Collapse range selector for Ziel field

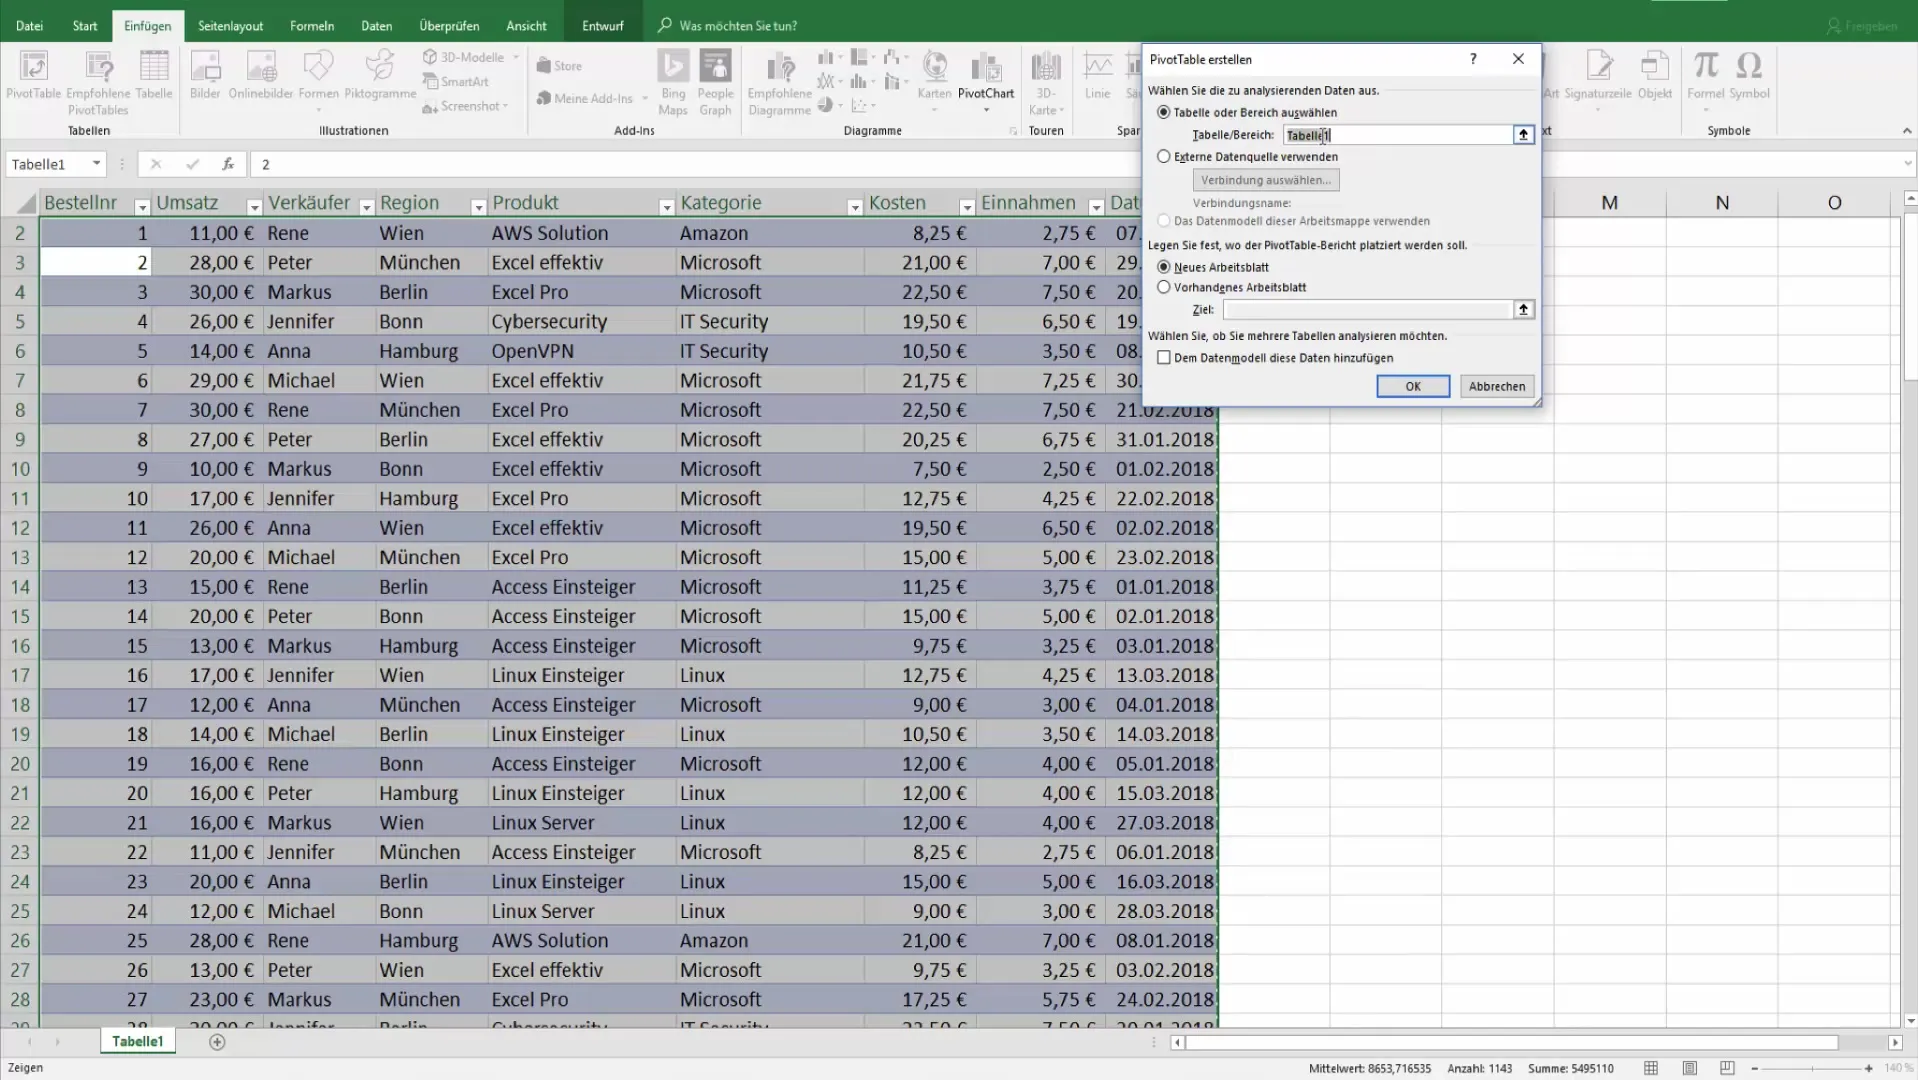click(1523, 310)
